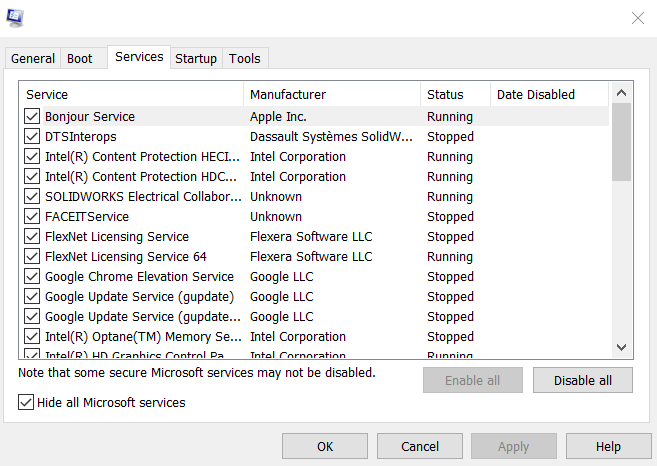Viewport: 657px width, 466px height.
Task: Click the services list scrollbar thumb
Action: click(621, 142)
